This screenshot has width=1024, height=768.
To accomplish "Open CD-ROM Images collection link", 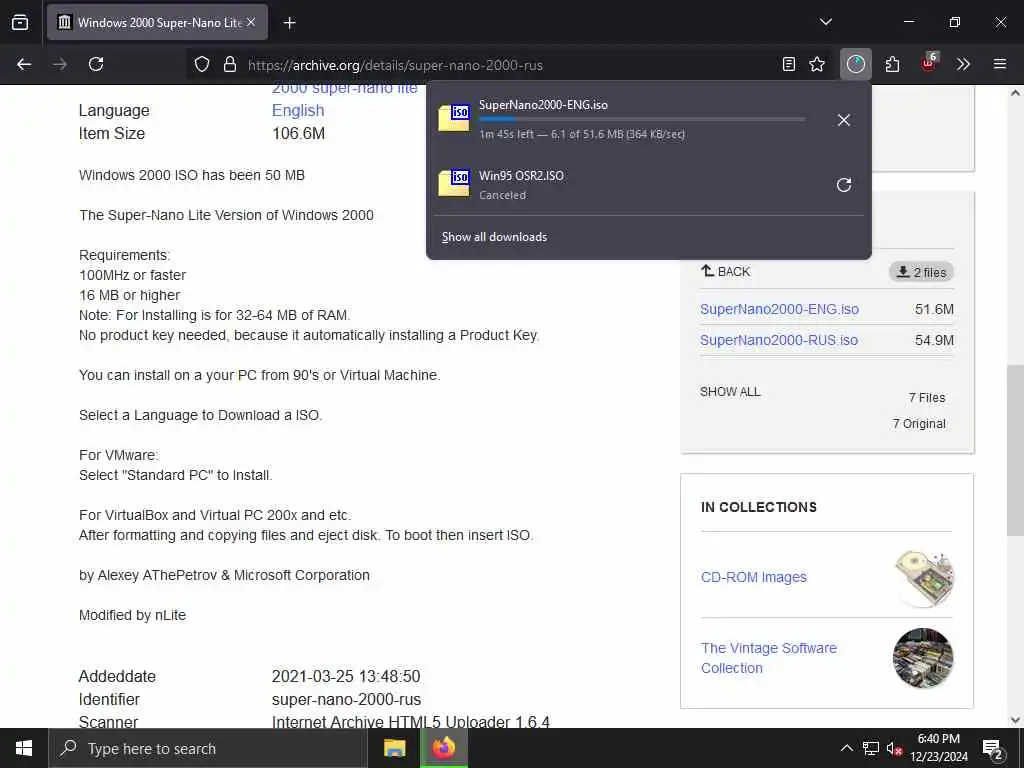I will [754, 577].
